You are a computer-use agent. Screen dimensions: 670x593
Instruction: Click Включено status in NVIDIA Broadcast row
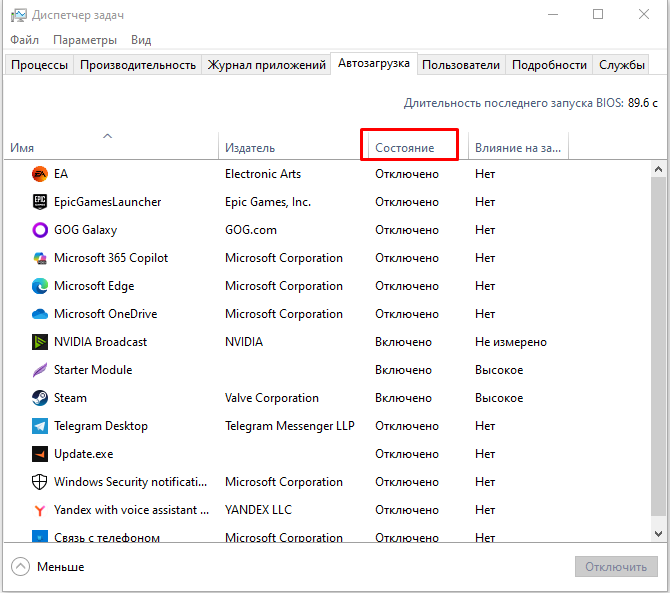tap(403, 342)
